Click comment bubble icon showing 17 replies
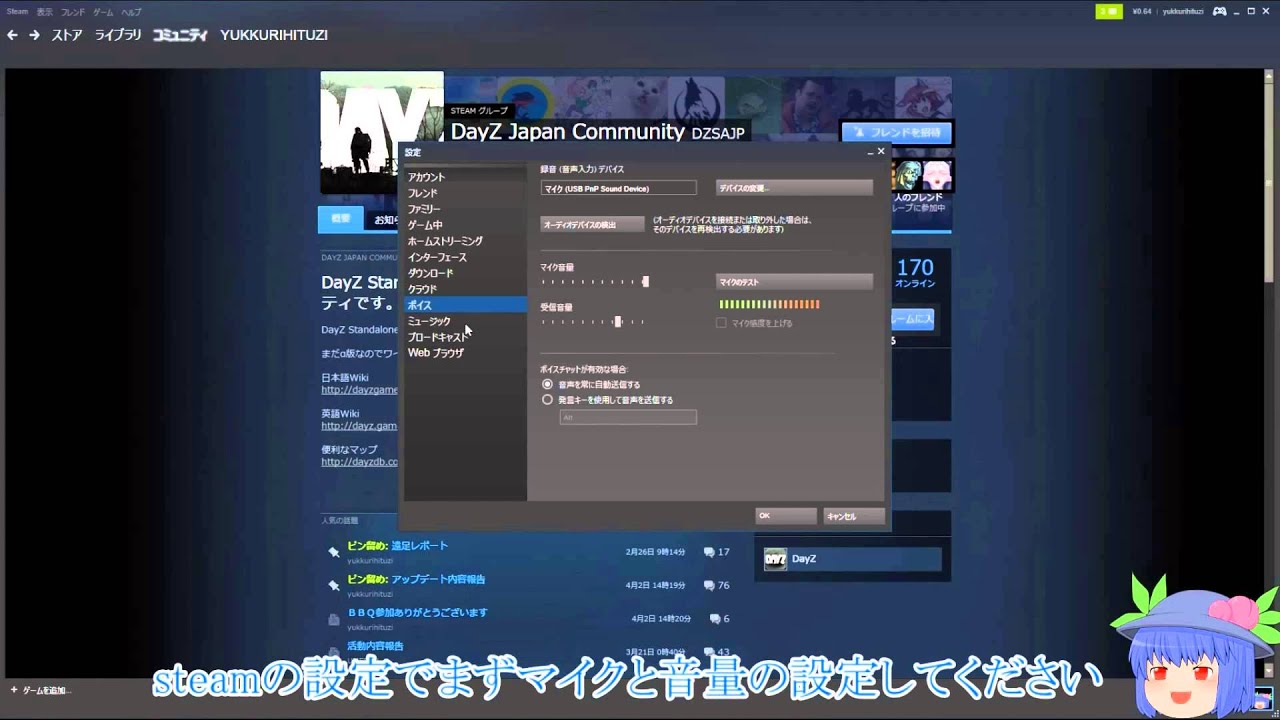 pyautogui.click(x=708, y=552)
